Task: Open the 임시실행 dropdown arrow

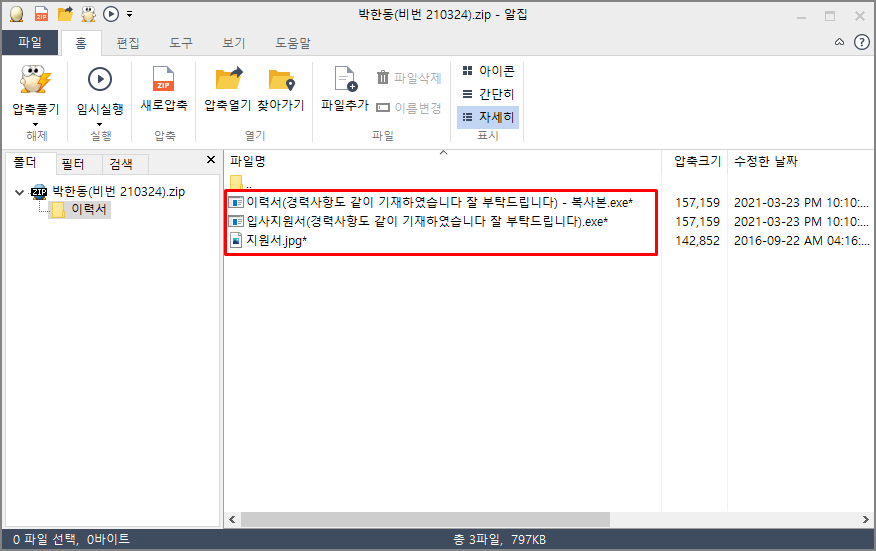Action: tap(100, 124)
